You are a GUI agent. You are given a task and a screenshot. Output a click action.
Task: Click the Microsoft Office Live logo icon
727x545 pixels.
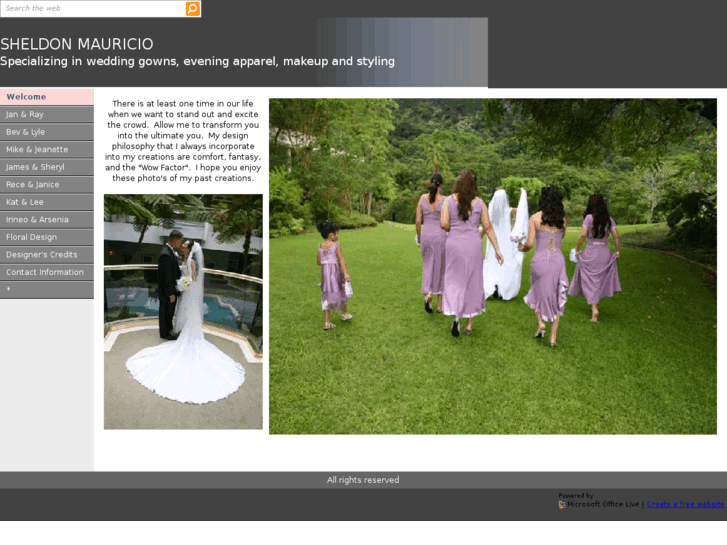(562, 504)
